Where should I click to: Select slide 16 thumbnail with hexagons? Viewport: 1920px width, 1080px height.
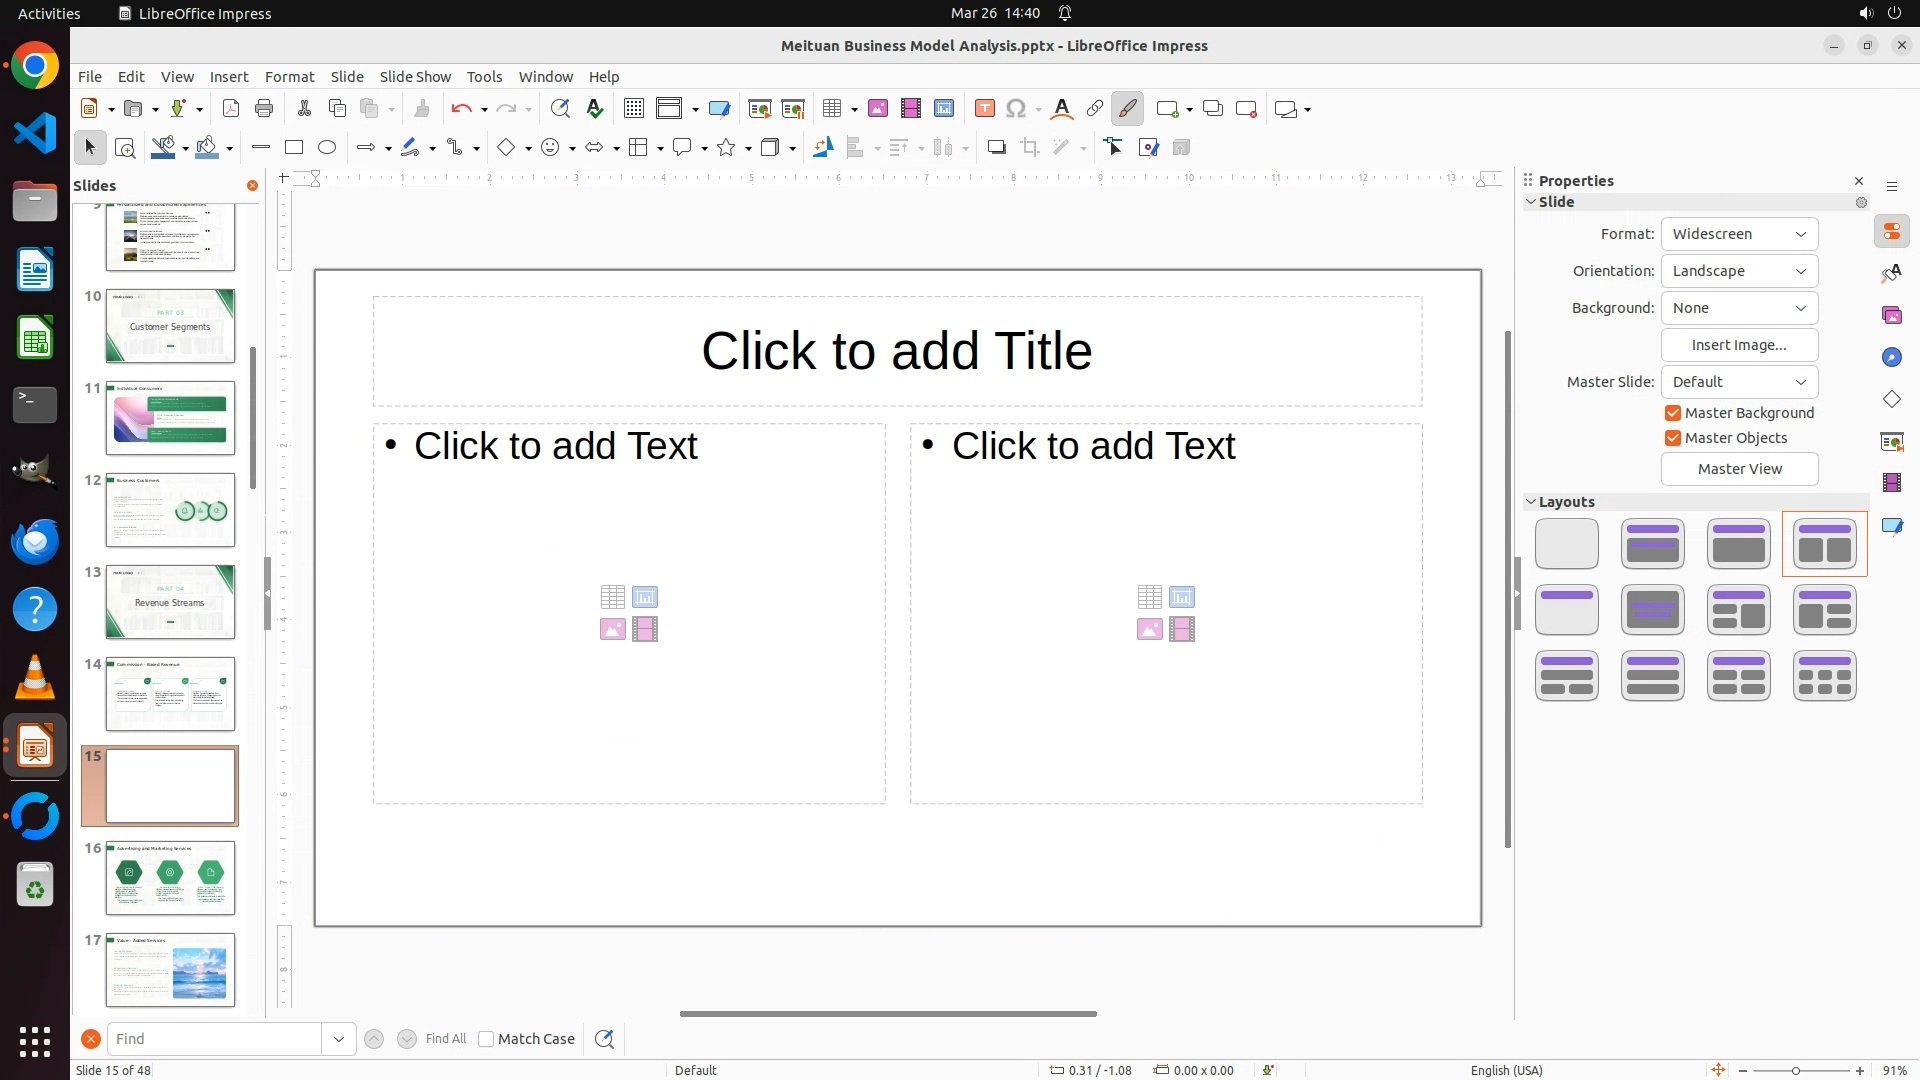click(x=170, y=877)
